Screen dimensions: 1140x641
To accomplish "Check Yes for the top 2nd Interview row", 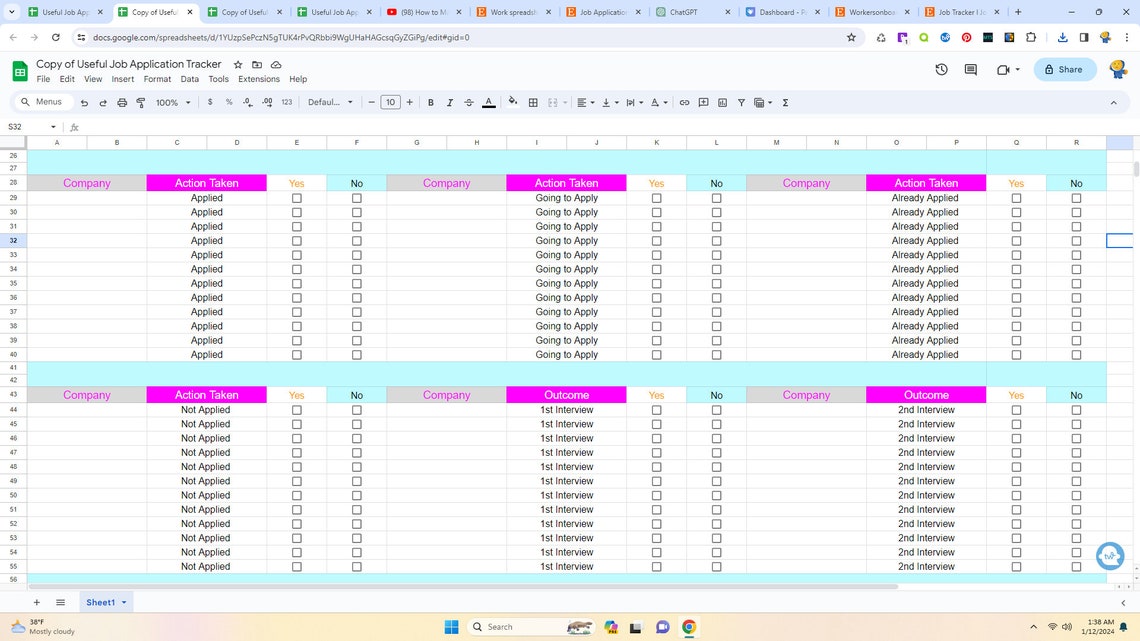I will (x=1016, y=410).
